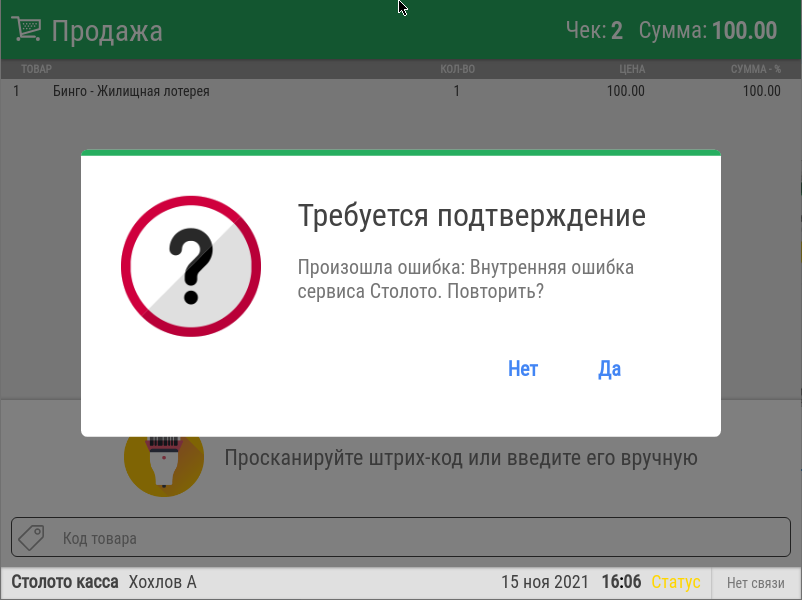The height and width of the screenshot is (600, 802).
Task: Click the Чек: 2 receipt number
Action: [x=594, y=30]
